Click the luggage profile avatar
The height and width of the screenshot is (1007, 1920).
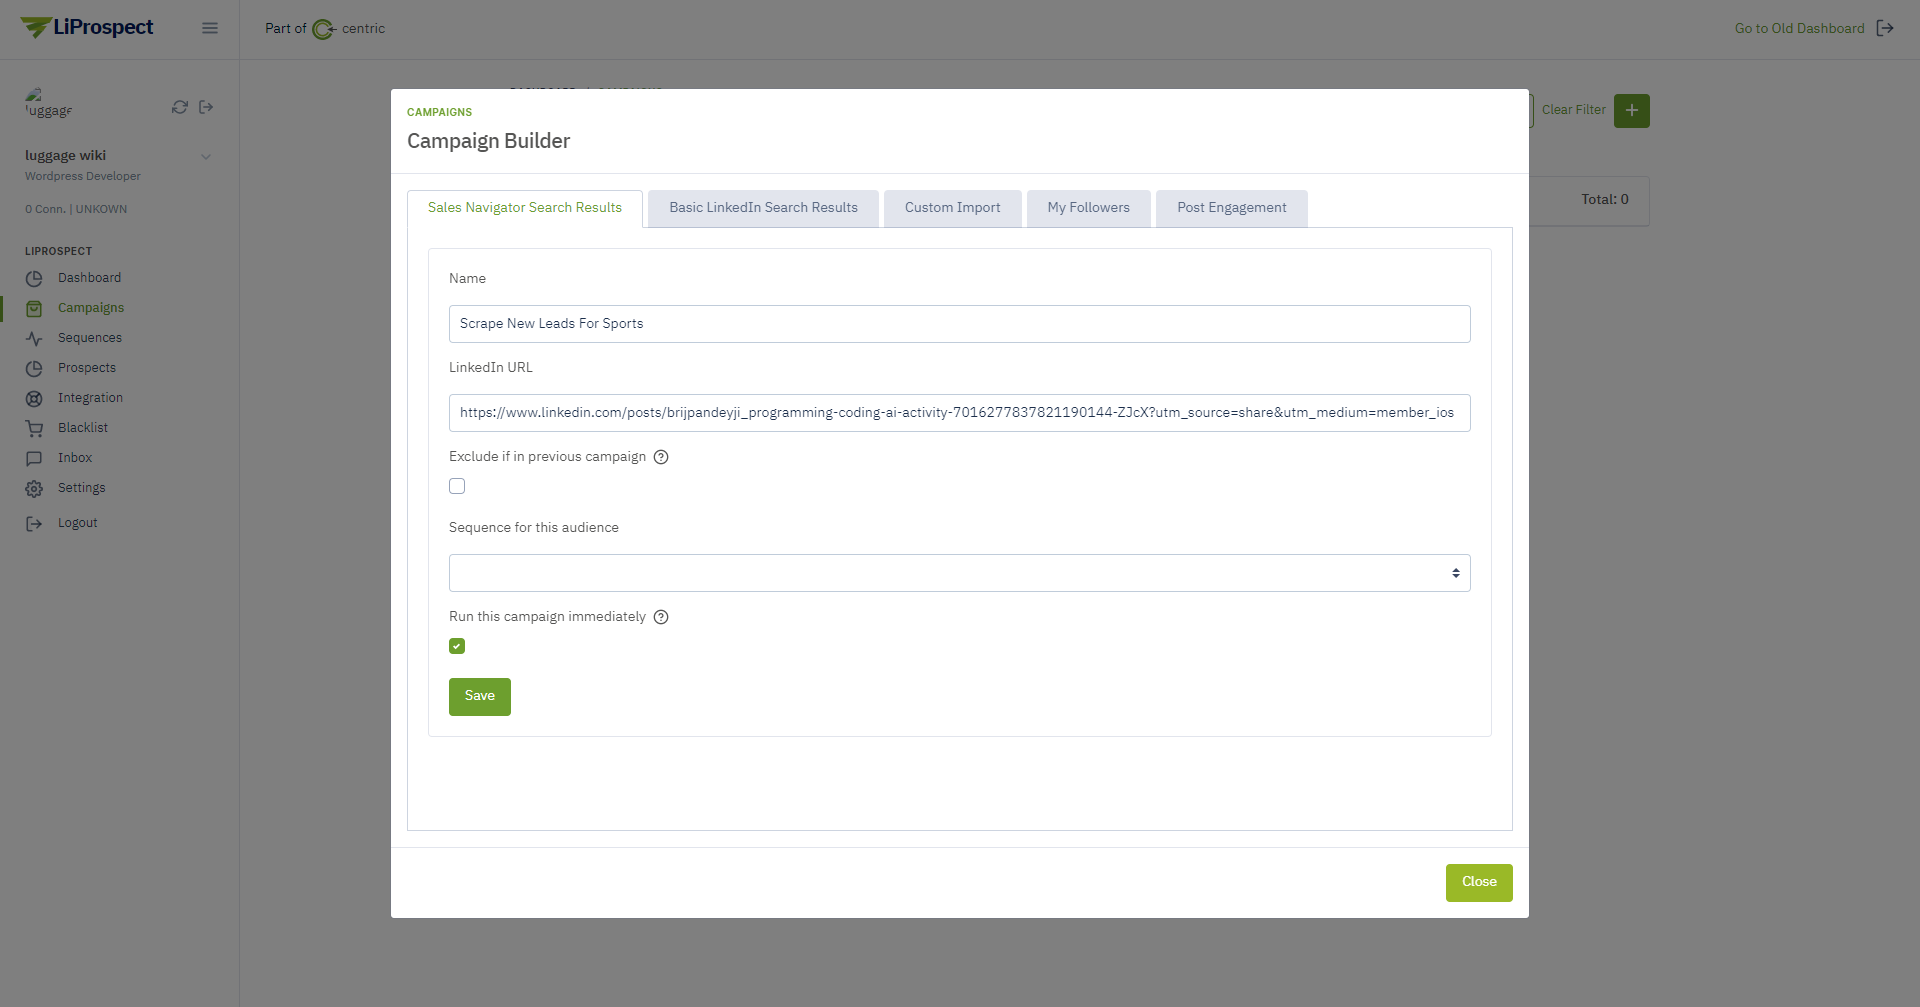click(x=48, y=103)
